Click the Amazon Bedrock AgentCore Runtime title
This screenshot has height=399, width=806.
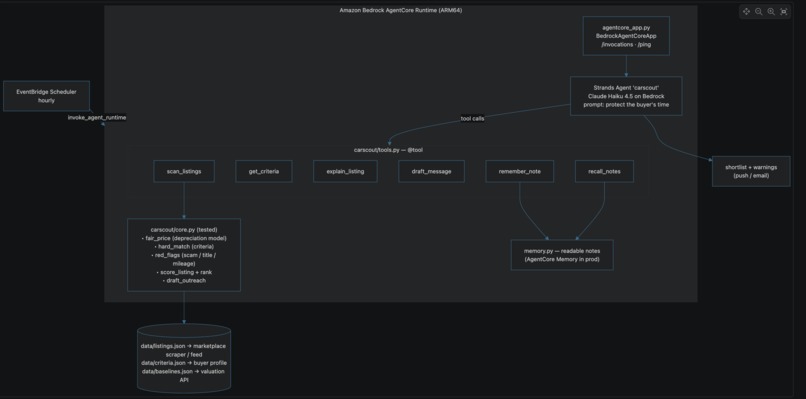pos(401,10)
